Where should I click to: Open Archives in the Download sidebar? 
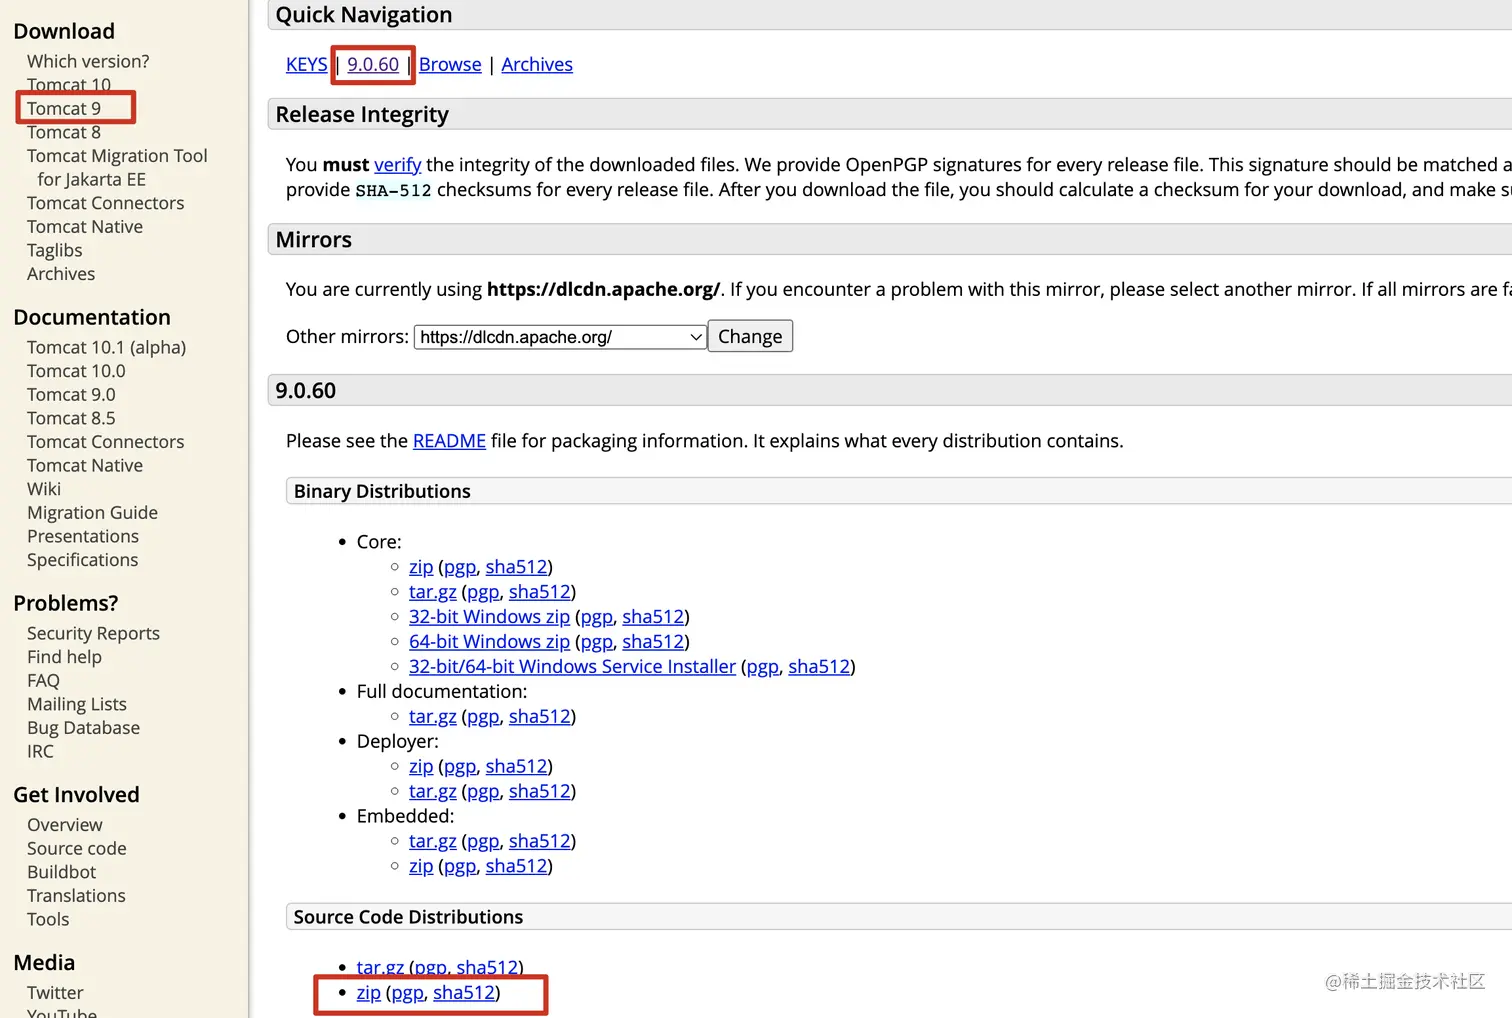pos(61,274)
